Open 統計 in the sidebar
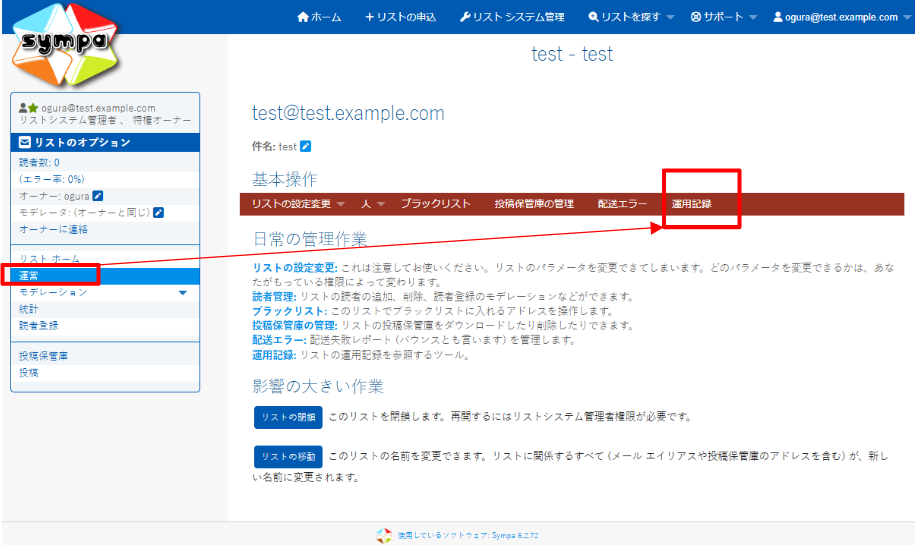 (x=29, y=309)
